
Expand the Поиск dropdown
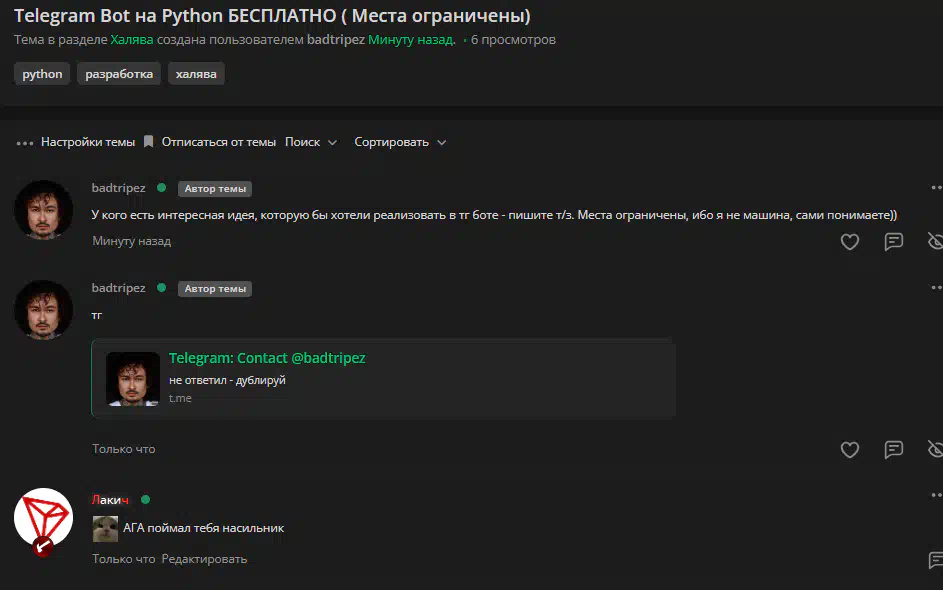[310, 142]
